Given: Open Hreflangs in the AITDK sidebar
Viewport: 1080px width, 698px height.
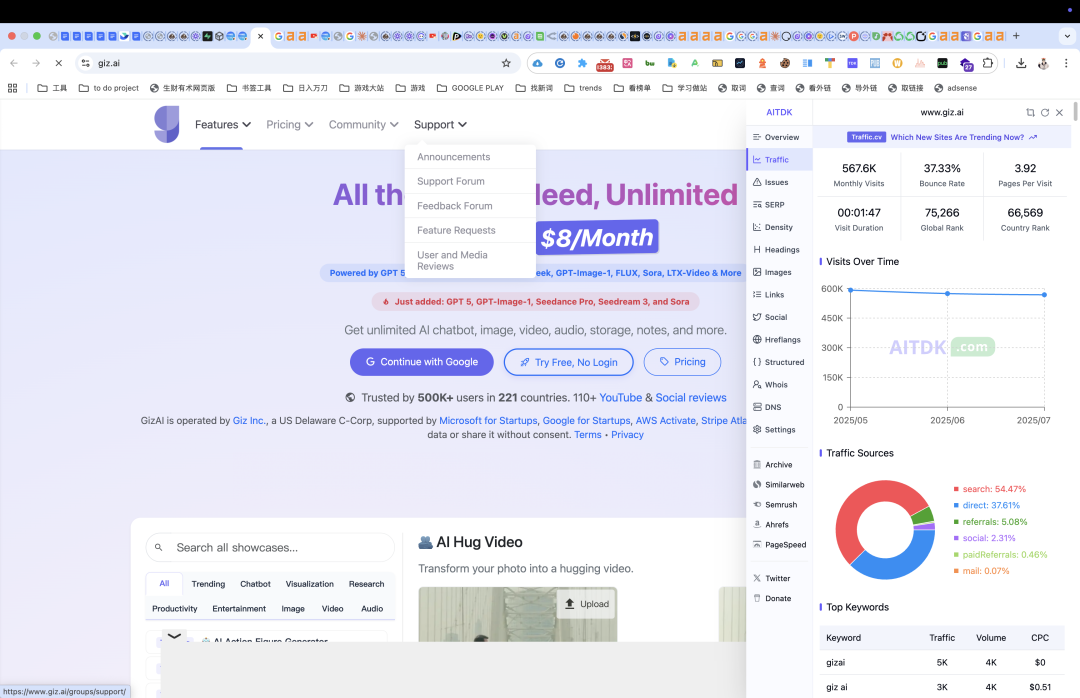Looking at the screenshot, I should click(779, 340).
